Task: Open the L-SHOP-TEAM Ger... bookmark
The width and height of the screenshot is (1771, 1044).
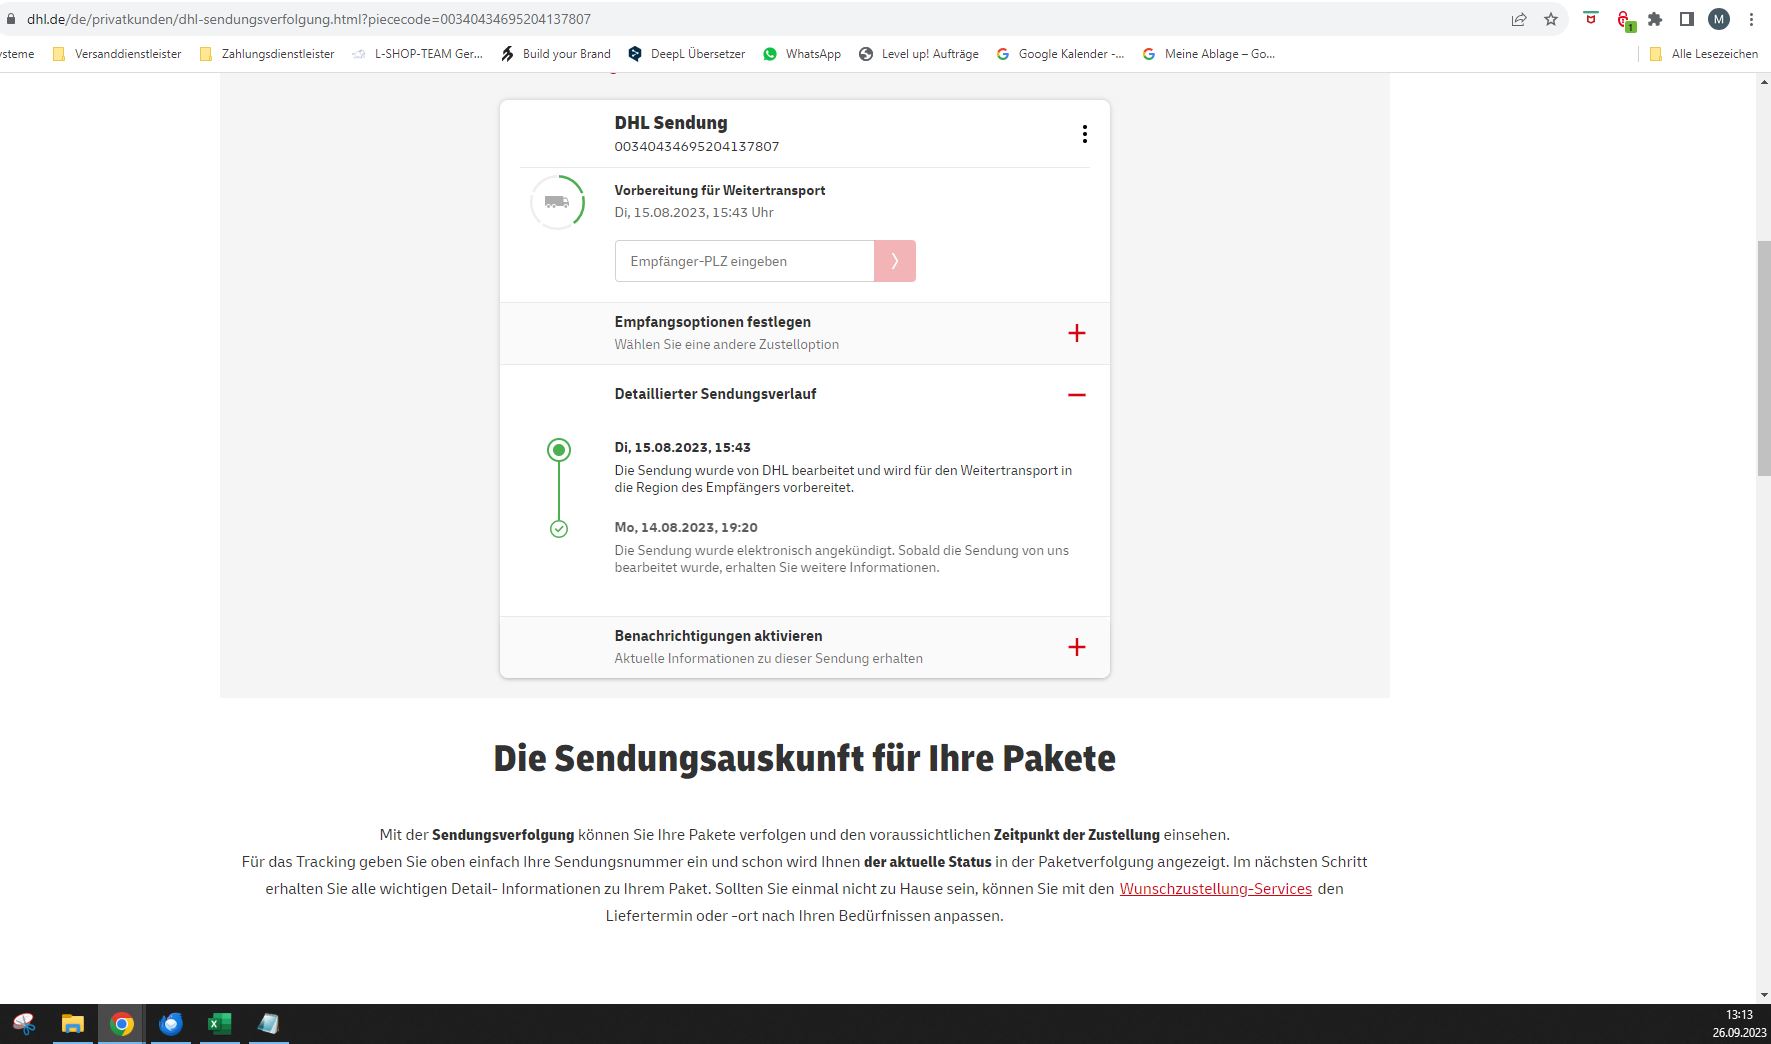Action: 417,54
